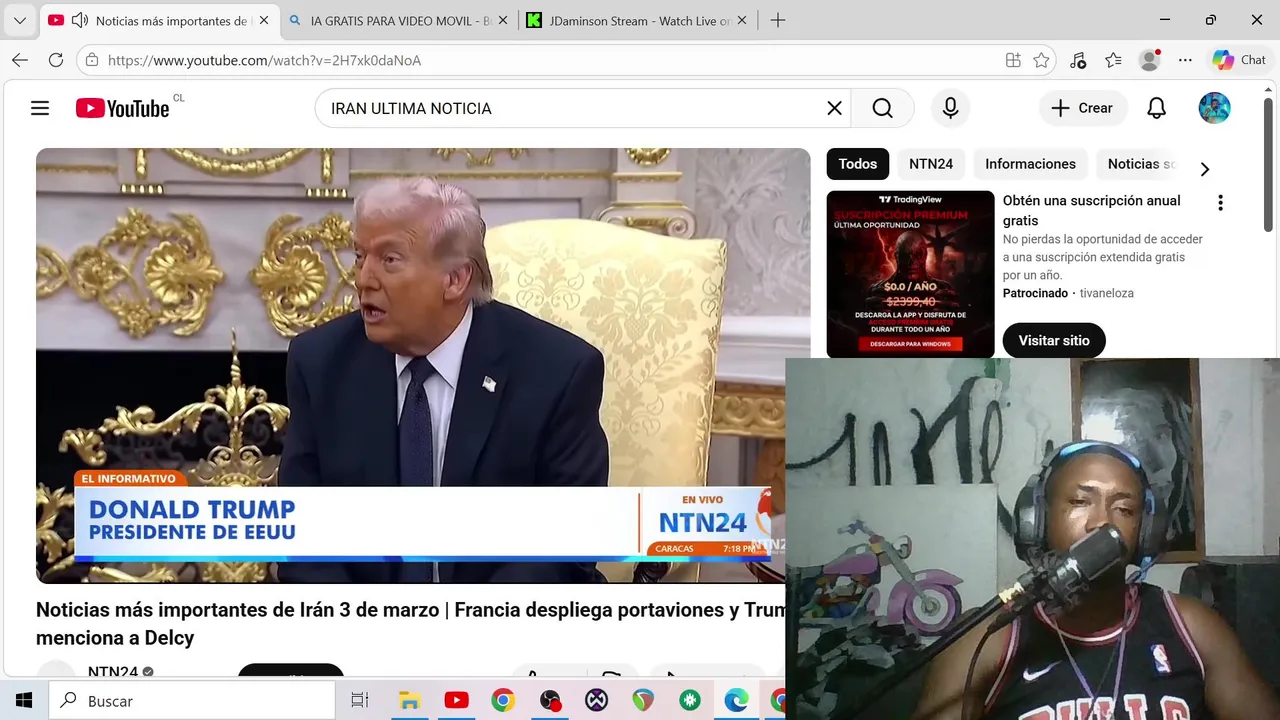Select the NTN24 filter chip

[x=931, y=164]
